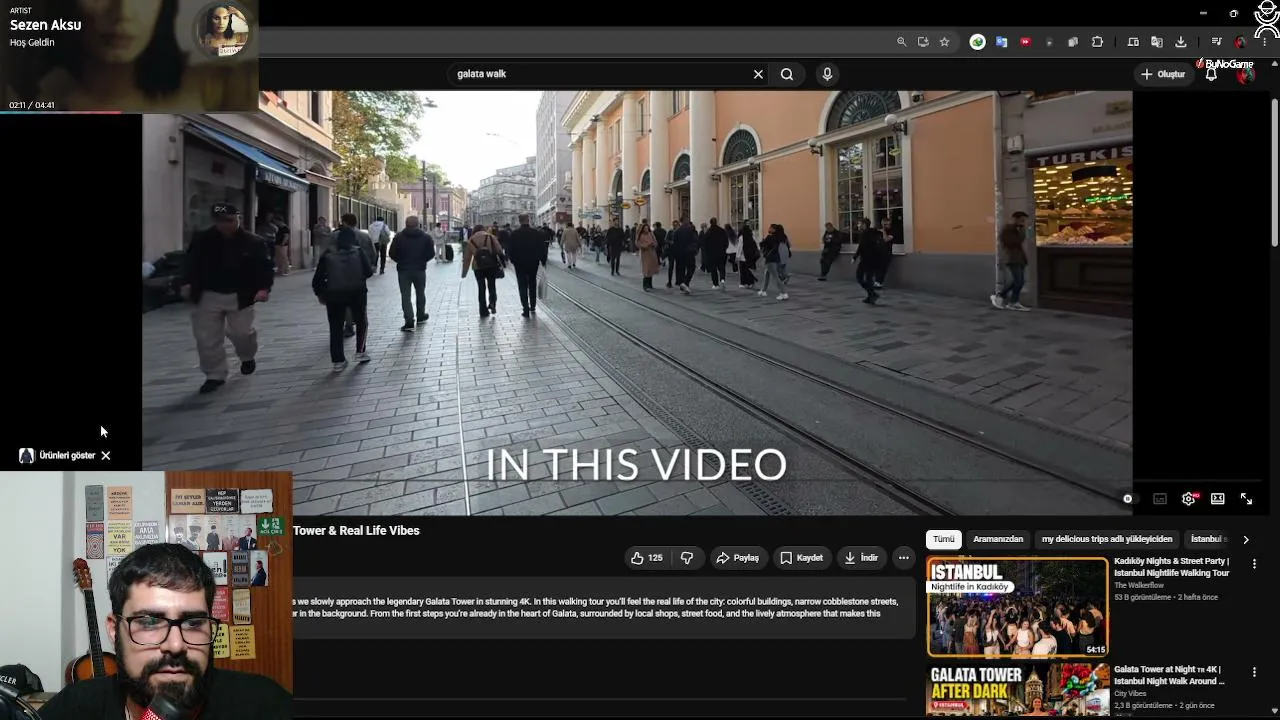Click the magnifier search button
The height and width of the screenshot is (720, 1280).
[787, 74]
